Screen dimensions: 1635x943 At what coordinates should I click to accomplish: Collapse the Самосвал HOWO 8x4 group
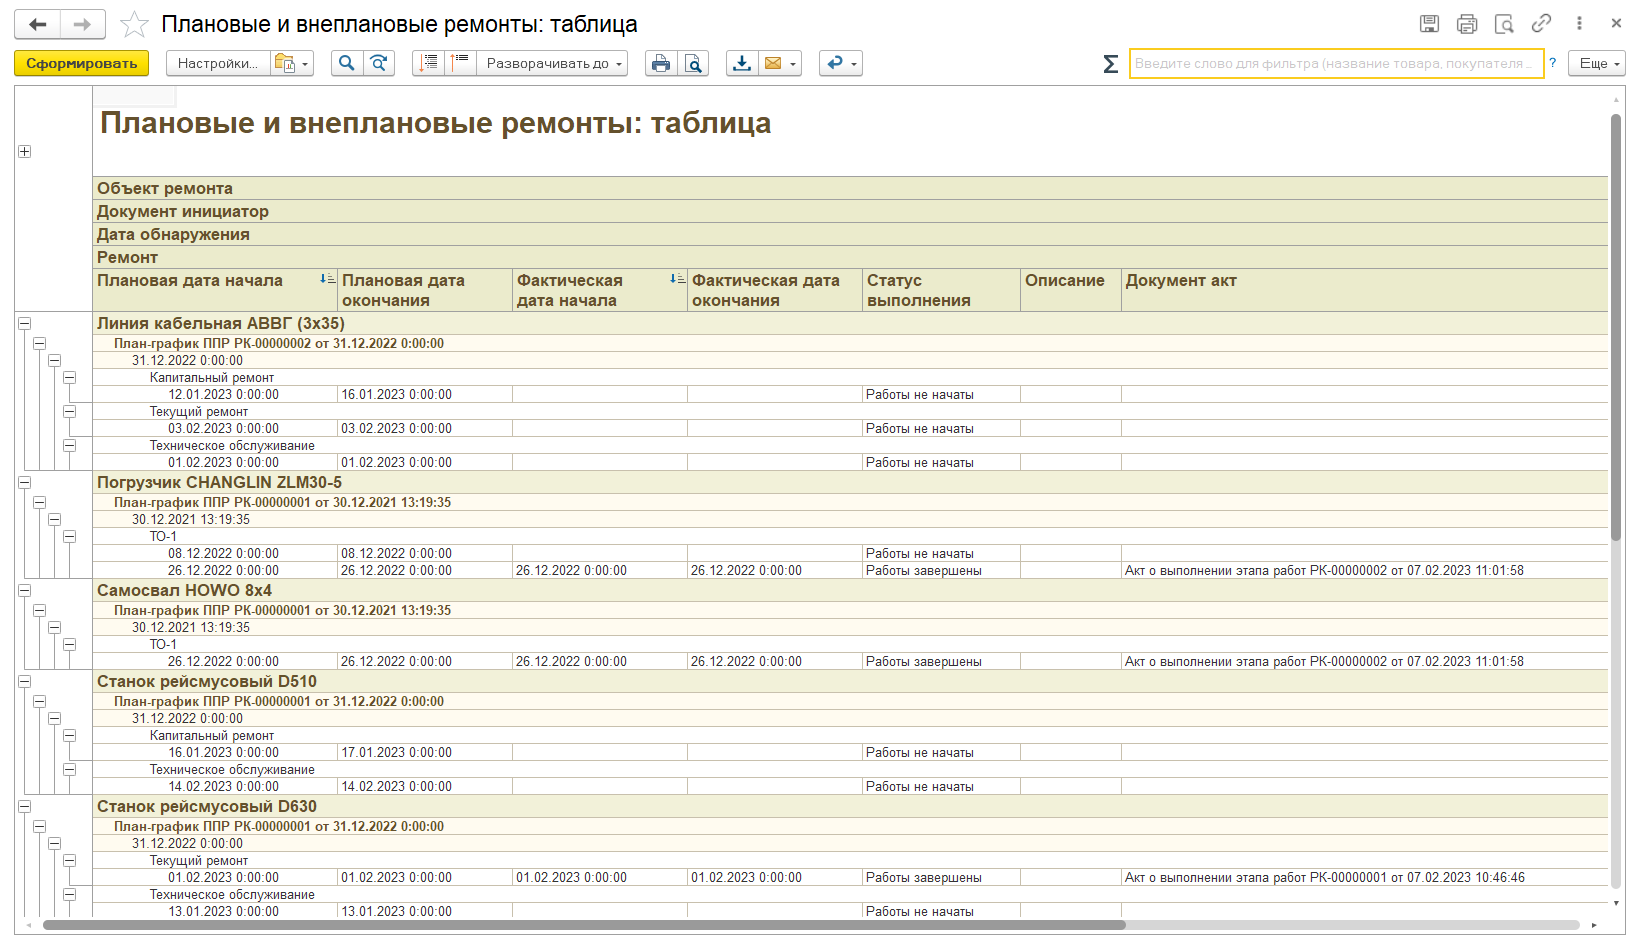pyautogui.click(x=25, y=590)
